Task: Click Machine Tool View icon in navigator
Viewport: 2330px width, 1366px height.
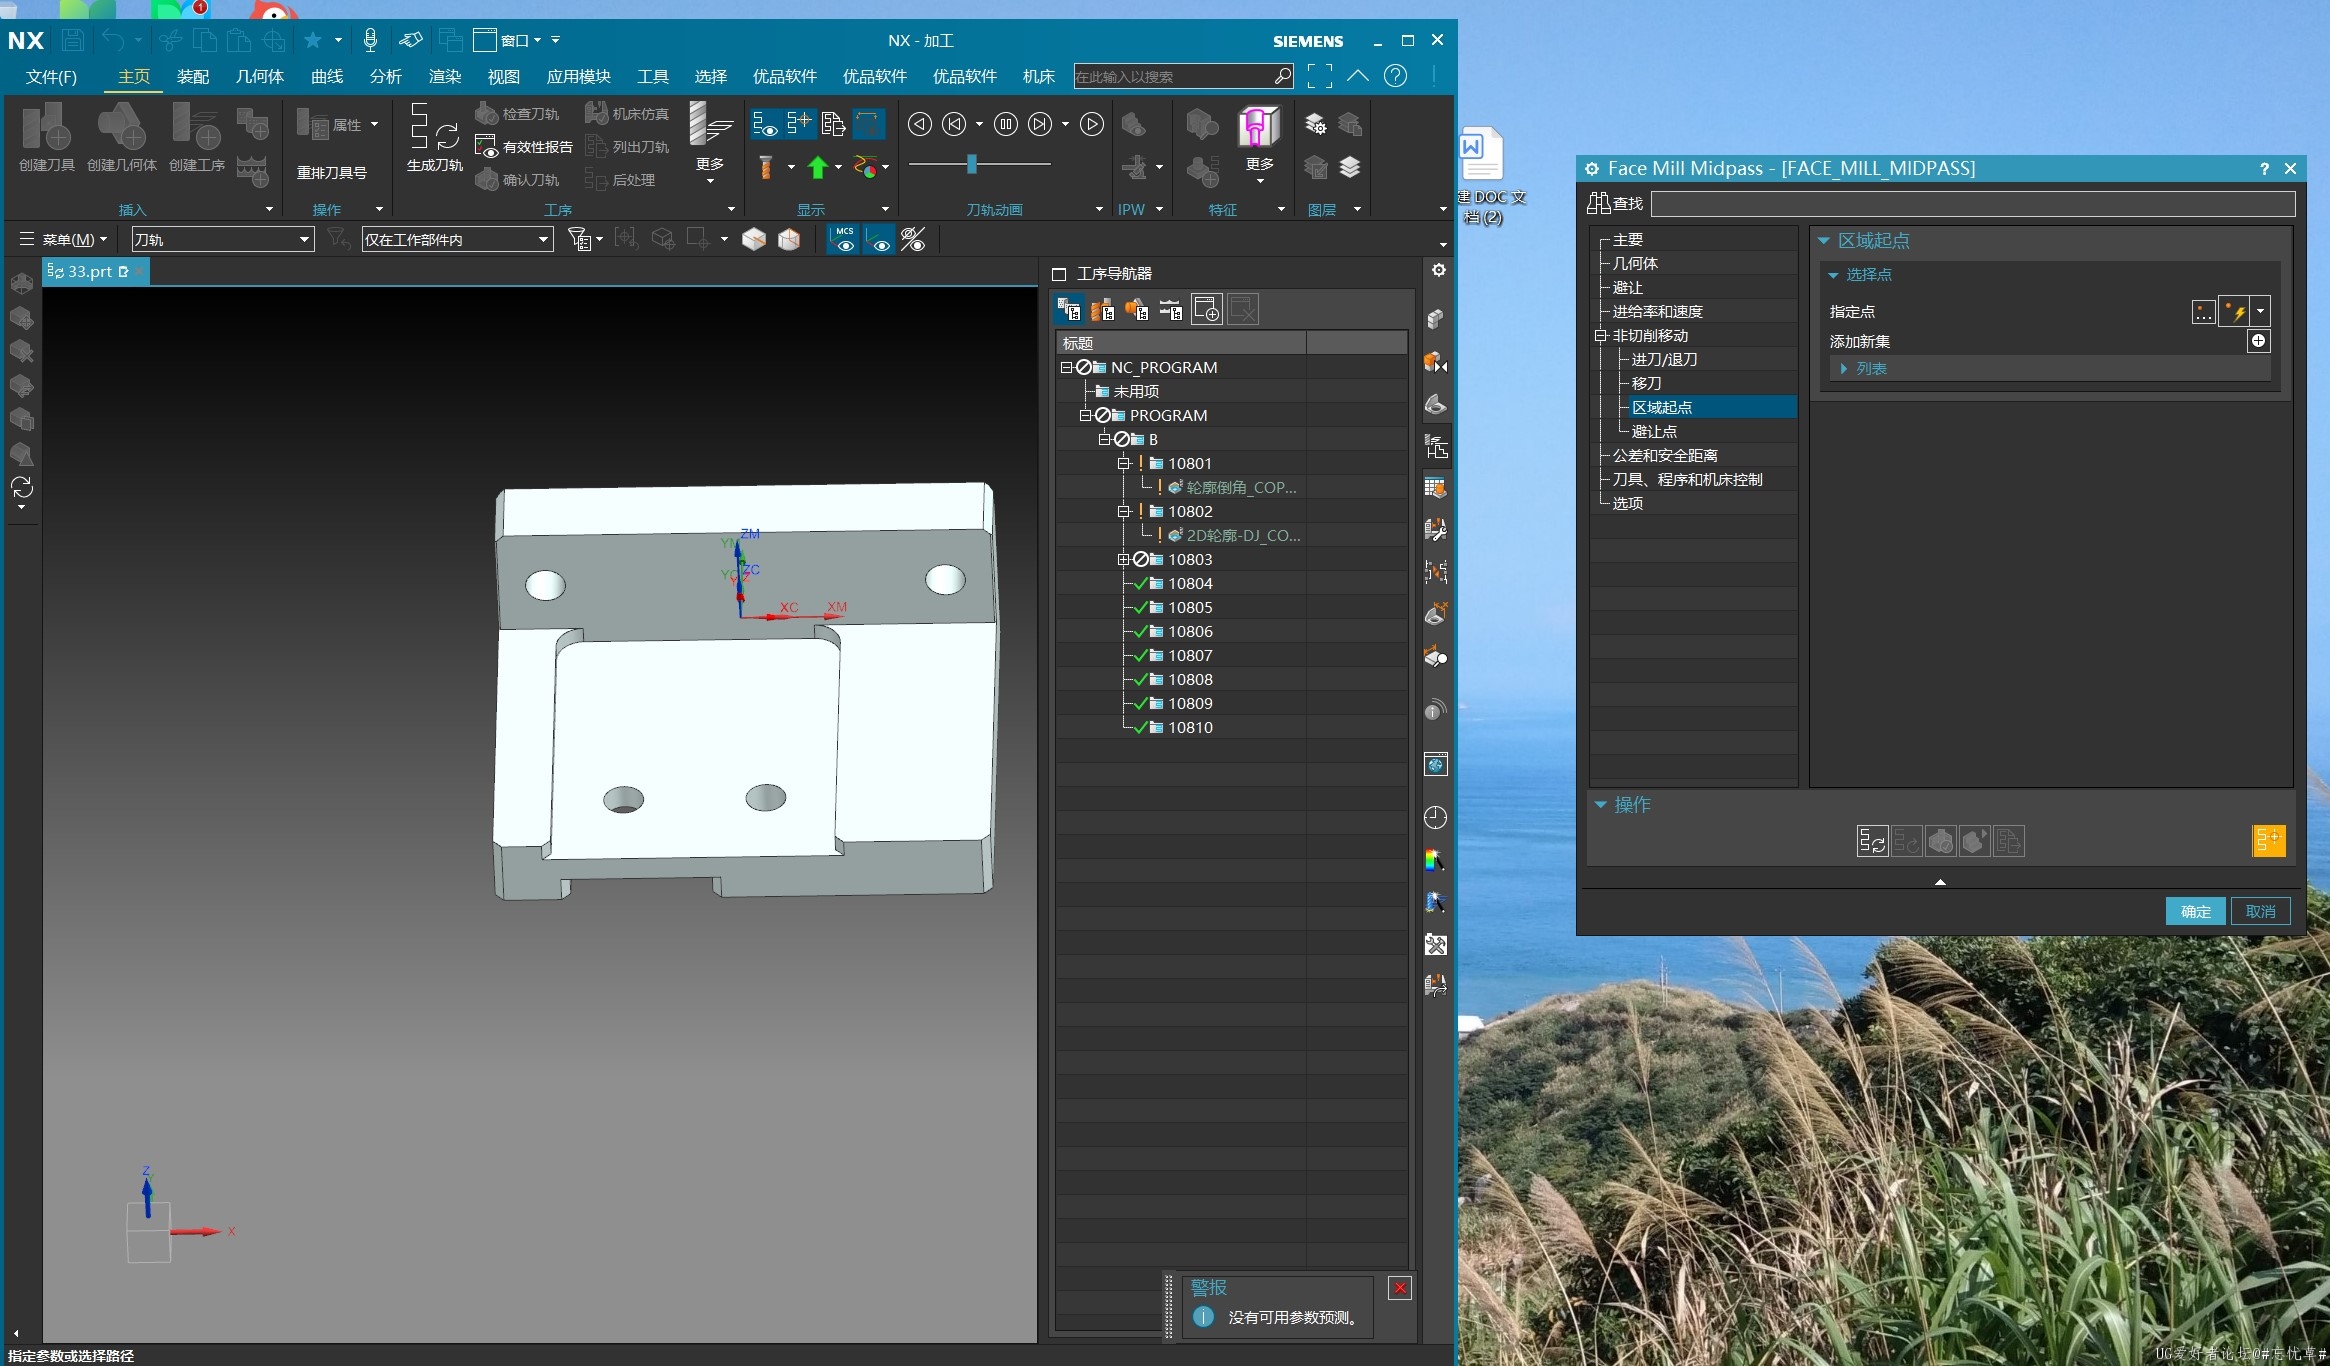Action: 1103,309
